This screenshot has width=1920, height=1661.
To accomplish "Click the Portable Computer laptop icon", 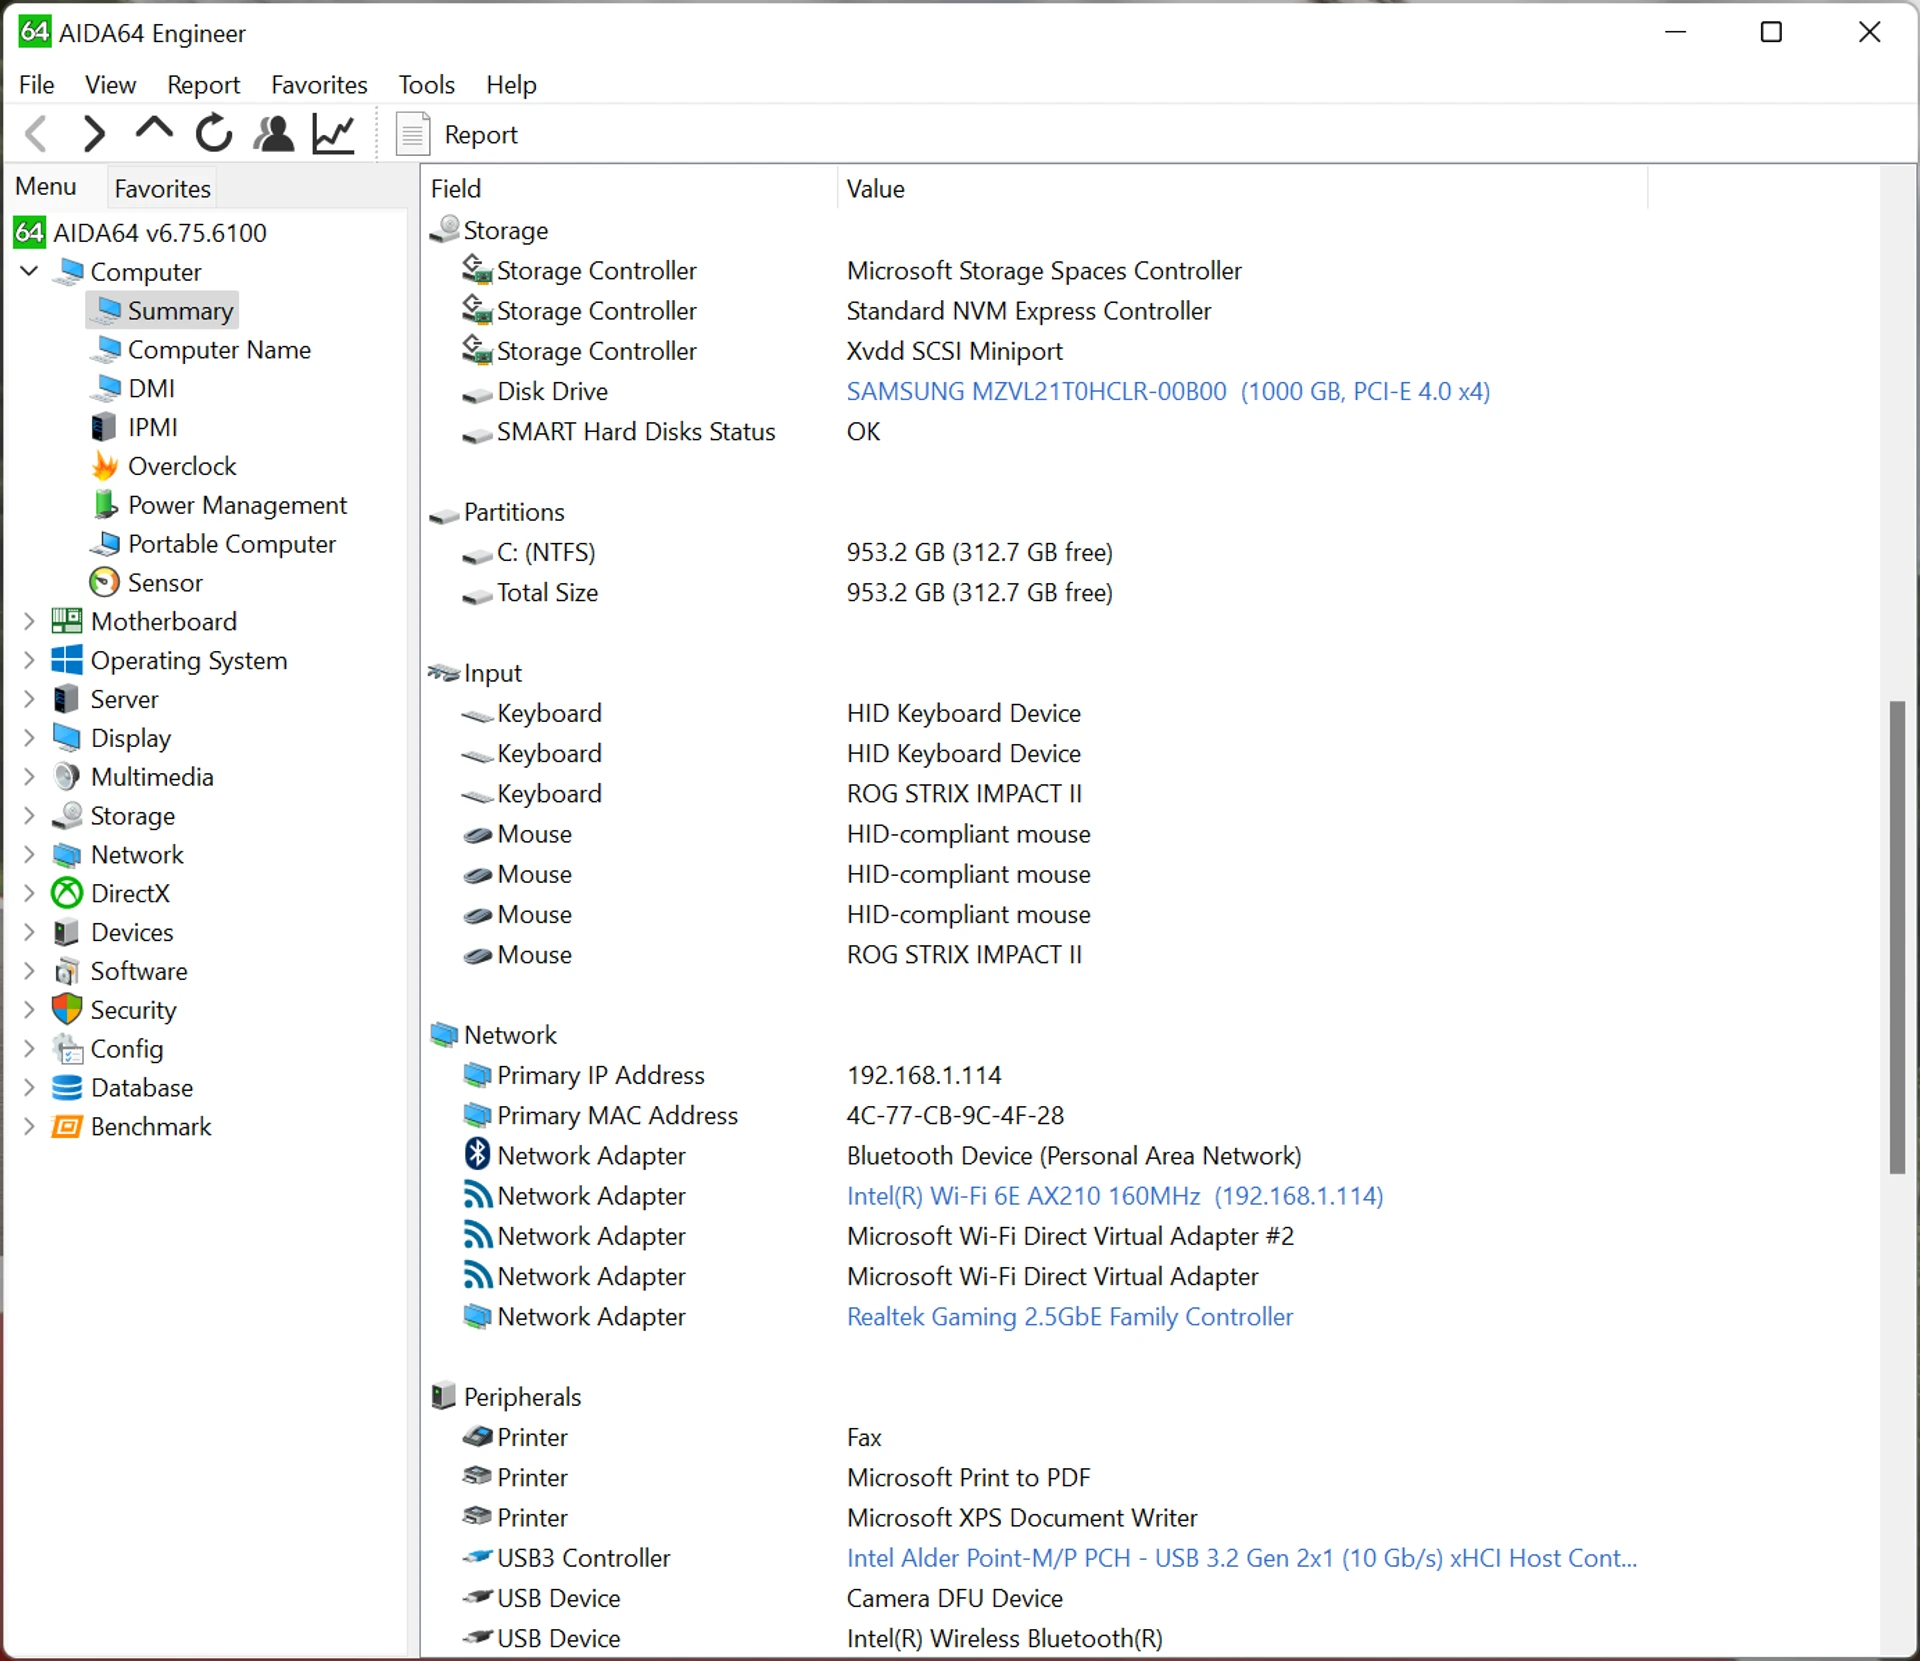I will (105, 544).
